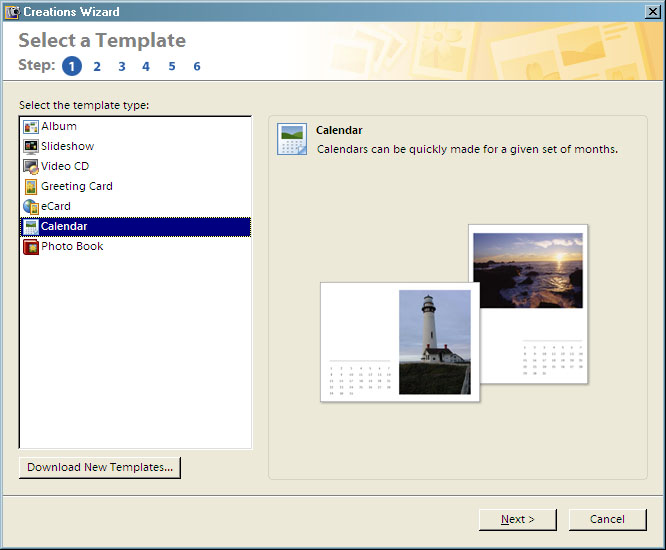Screen dimensions: 666x550
Task: Go to wizard step 6
Action: [x=197, y=67]
